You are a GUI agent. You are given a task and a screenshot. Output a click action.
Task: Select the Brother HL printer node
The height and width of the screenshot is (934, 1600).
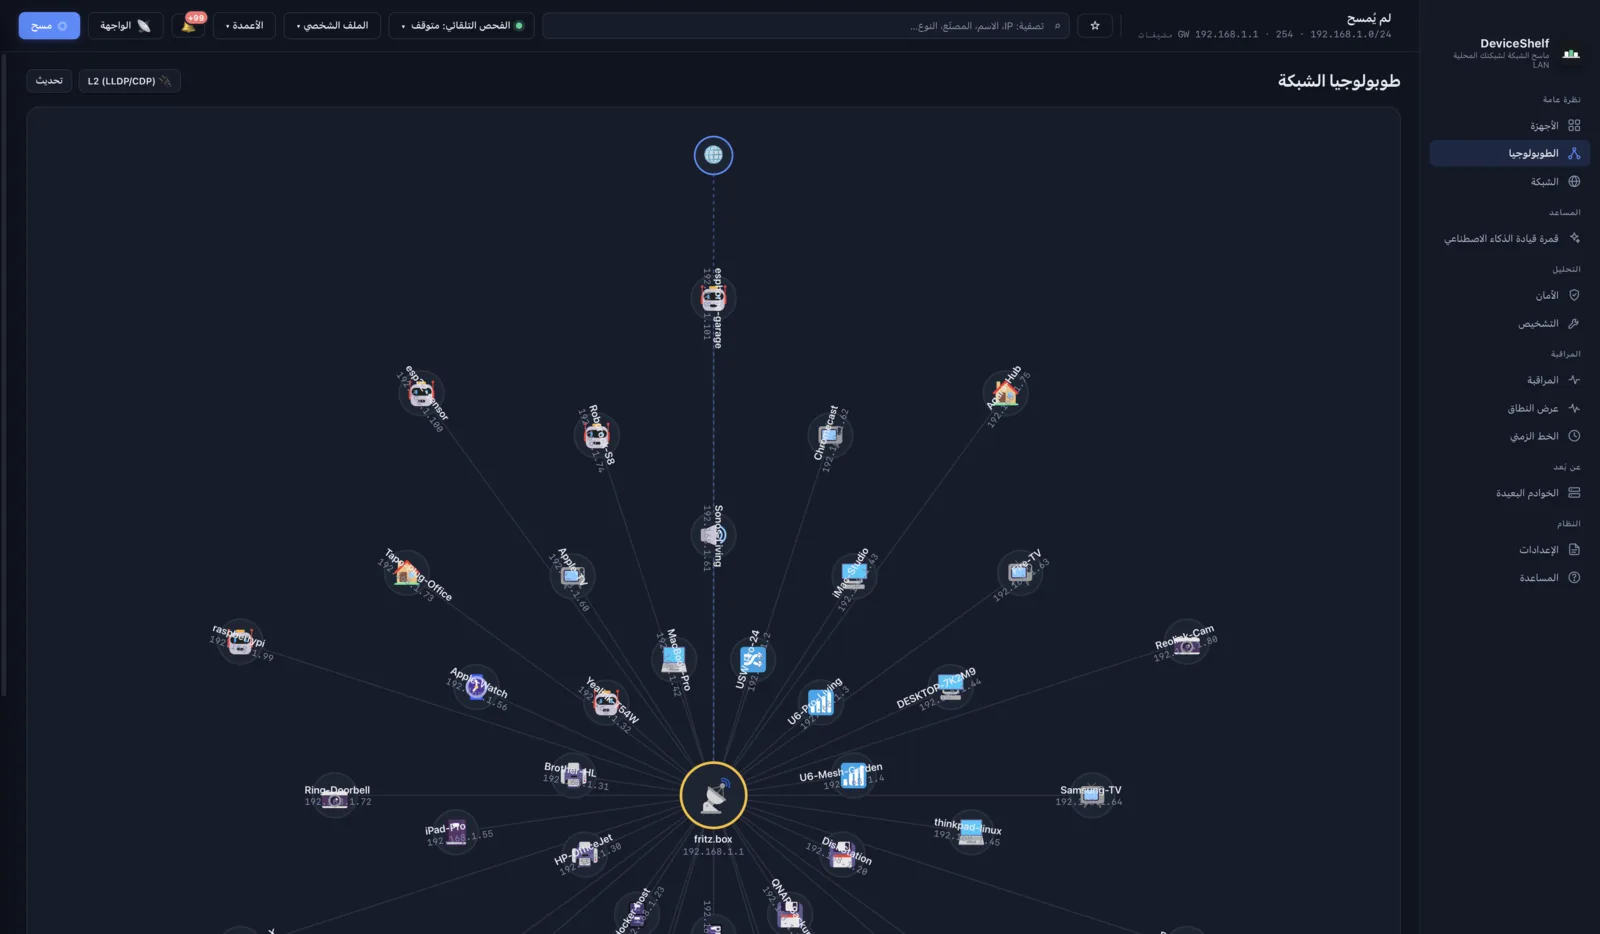click(x=574, y=775)
